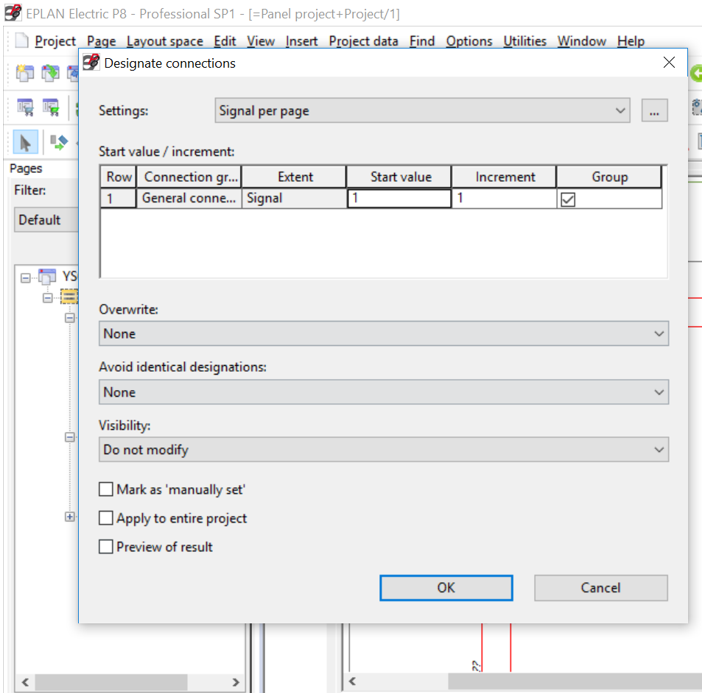705x693 pixels.
Task: Expand the plus node in Pages tree
Action: [70, 517]
